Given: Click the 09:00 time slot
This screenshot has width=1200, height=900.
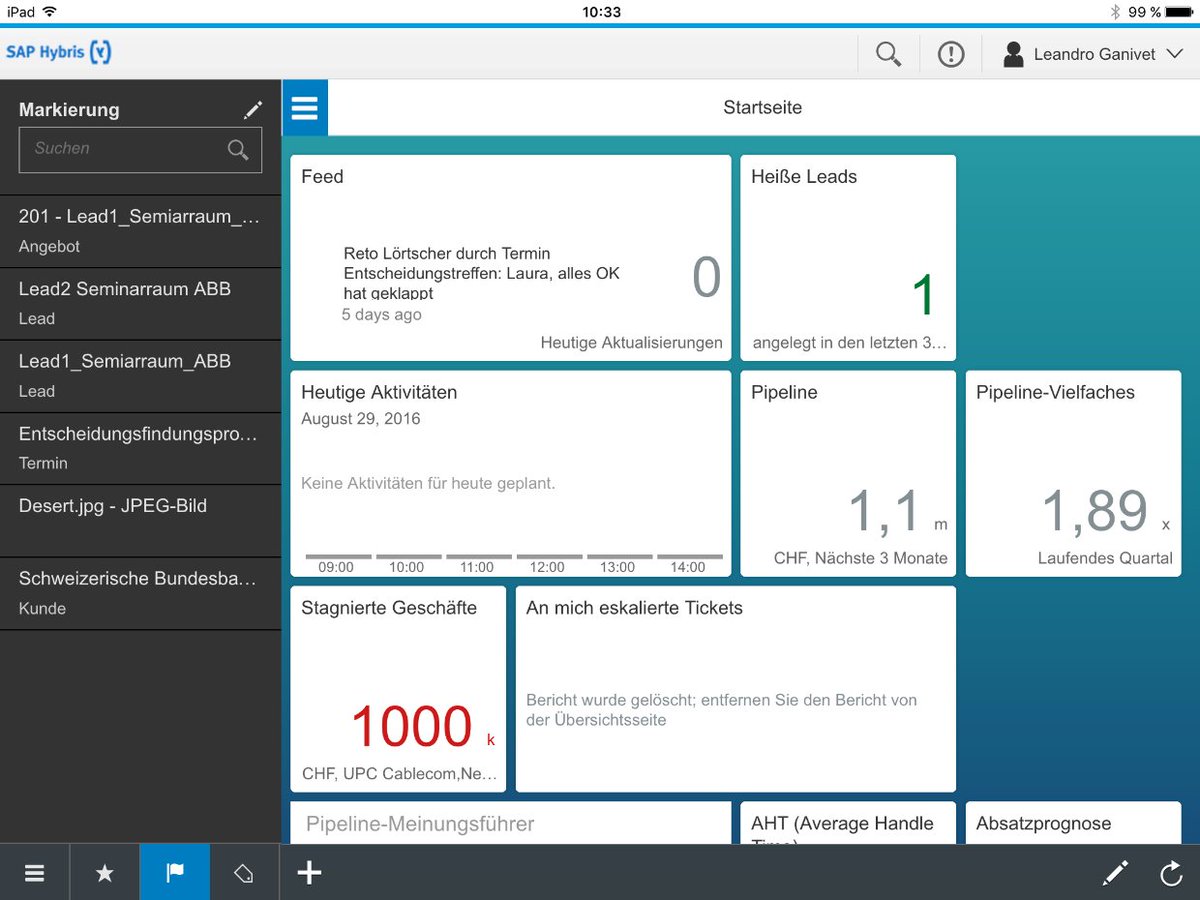Looking at the screenshot, I should click(336, 563).
